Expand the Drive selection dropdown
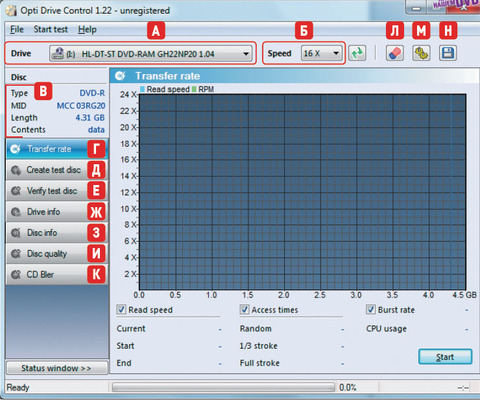 pyautogui.click(x=151, y=54)
